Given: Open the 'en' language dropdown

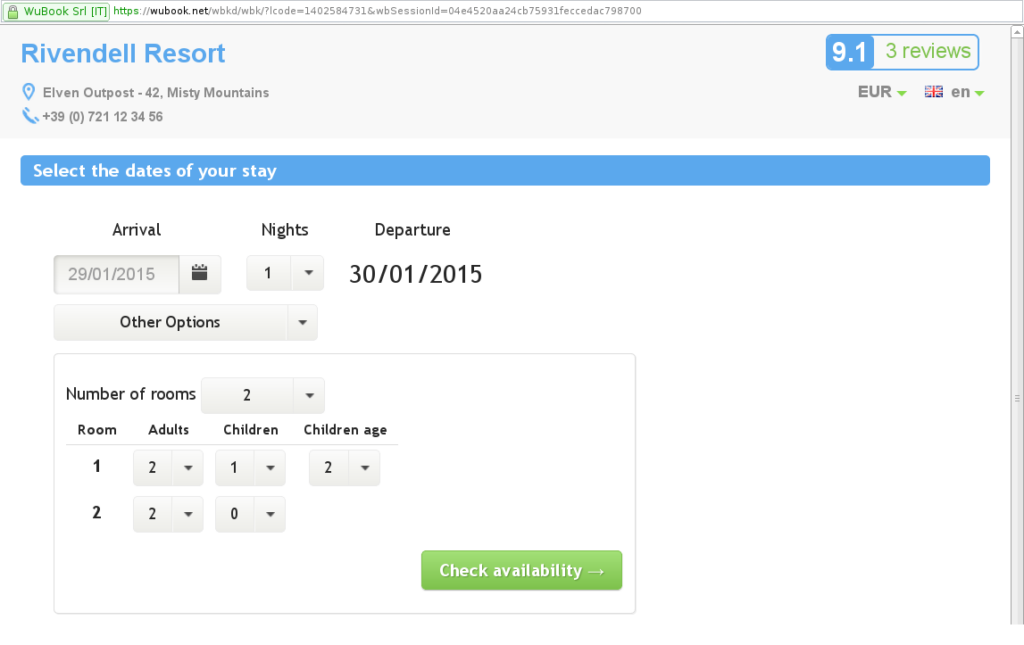Looking at the screenshot, I should [962, 91].
